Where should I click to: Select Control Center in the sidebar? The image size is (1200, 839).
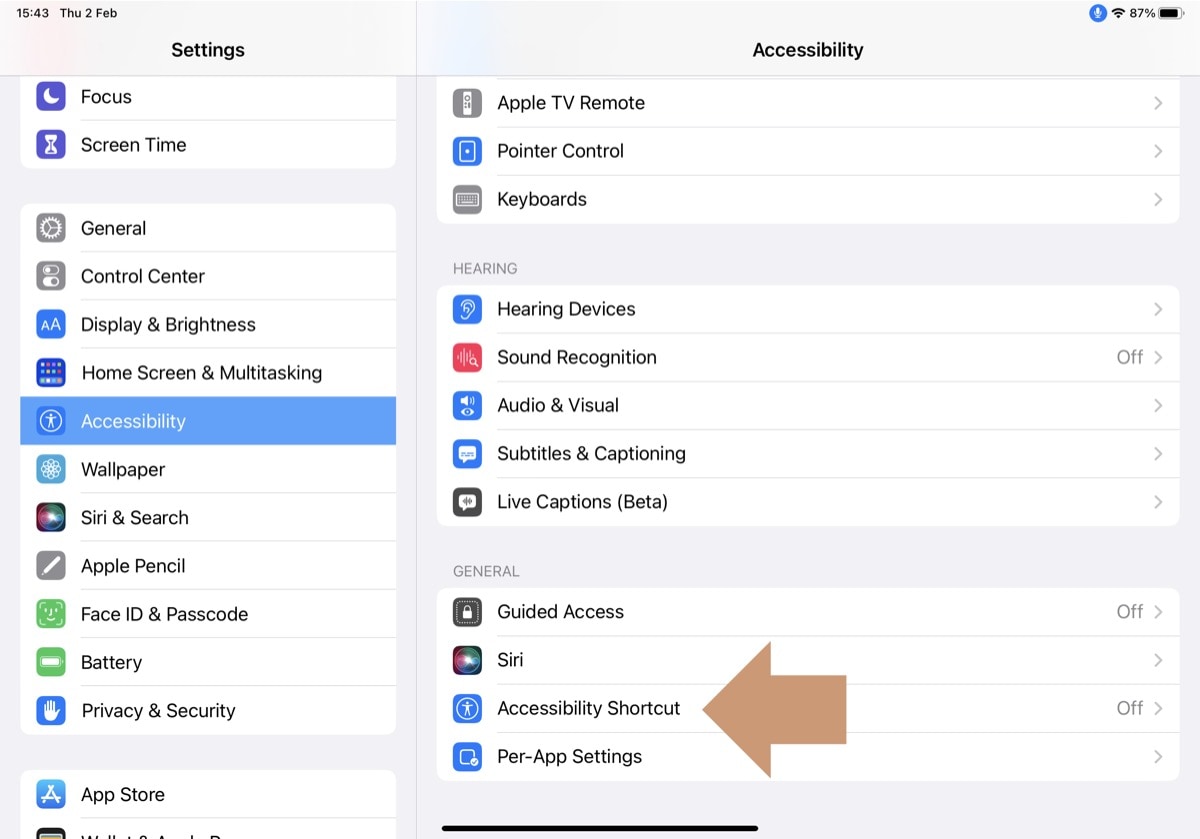(x=208, y=276)
